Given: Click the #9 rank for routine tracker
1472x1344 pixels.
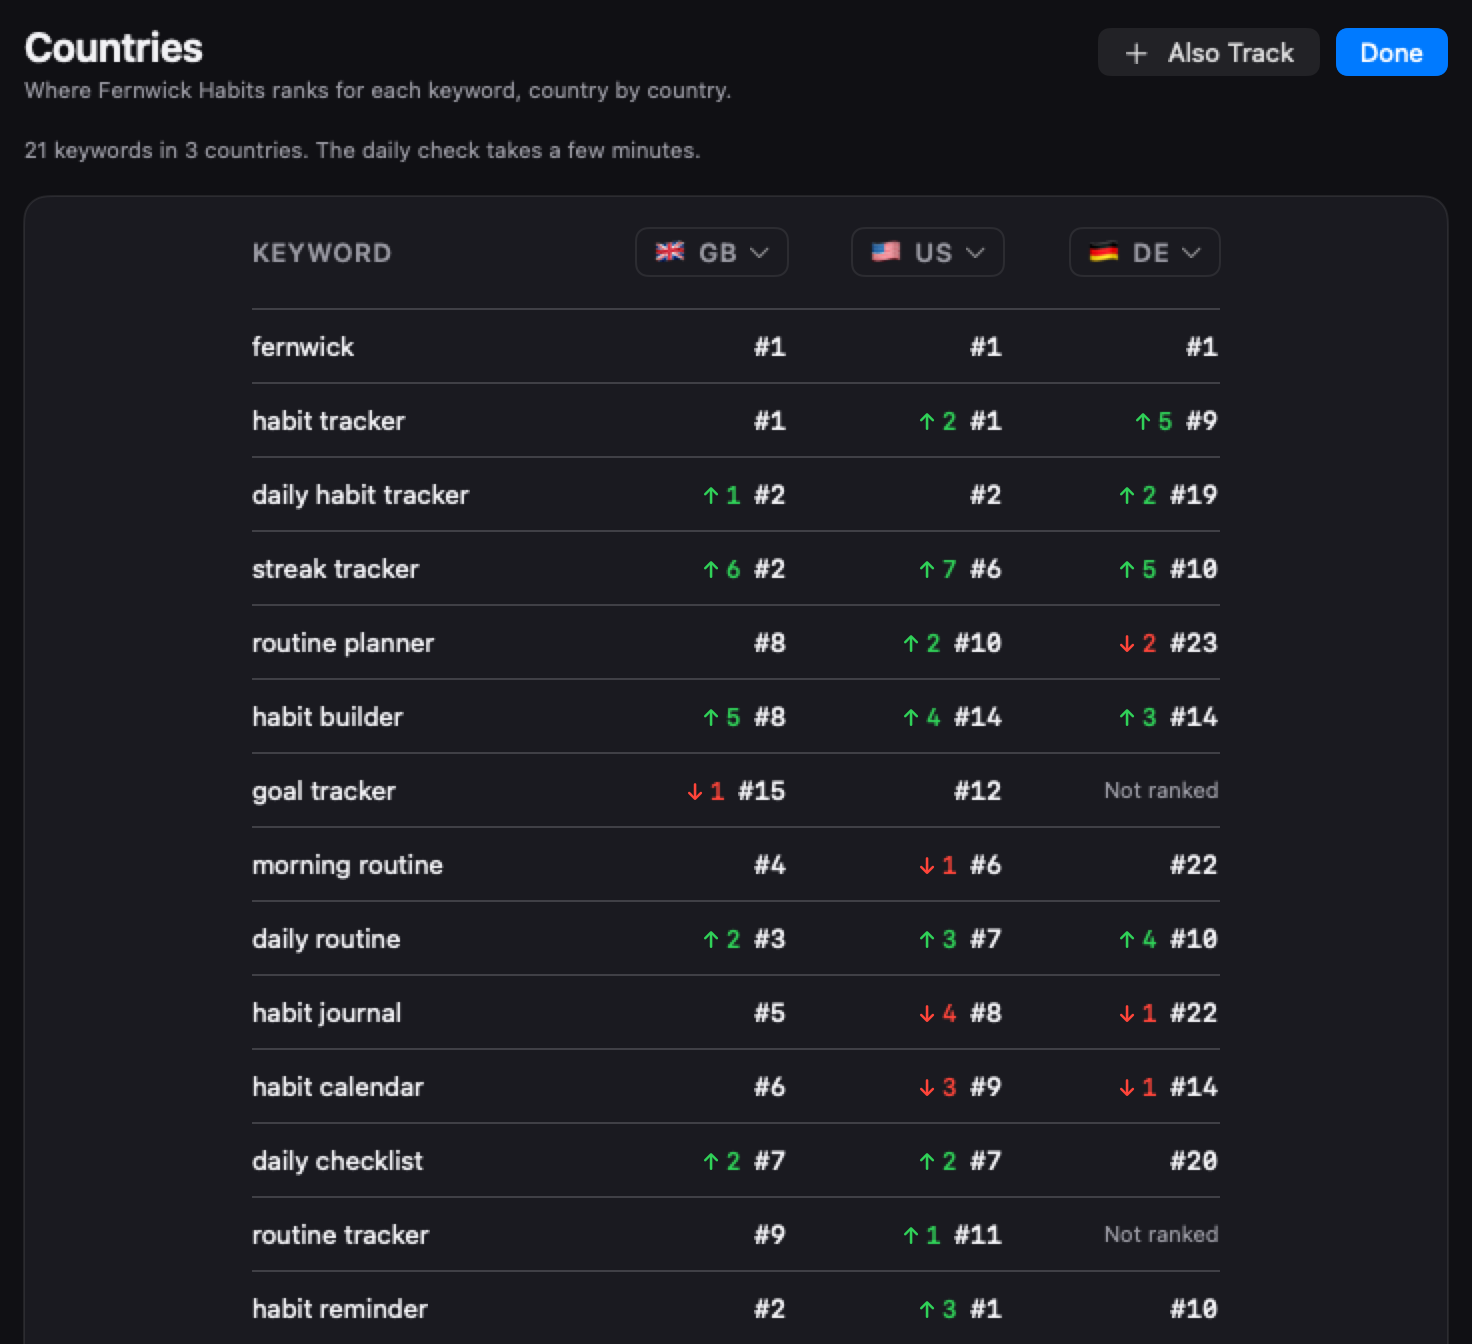Looking at the screenshot, I should point(770,1235).
